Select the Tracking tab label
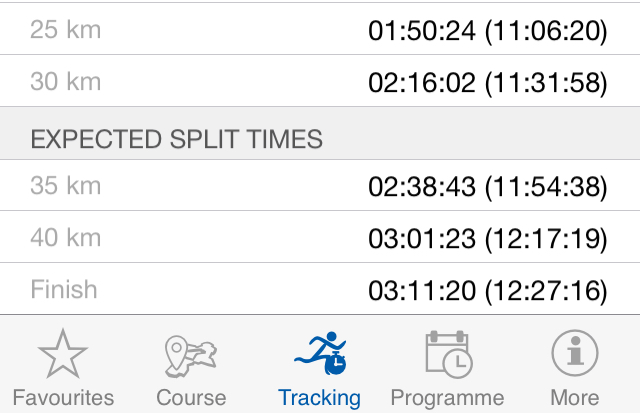This screenshot has height=413, width=640. tap(319, 397)
